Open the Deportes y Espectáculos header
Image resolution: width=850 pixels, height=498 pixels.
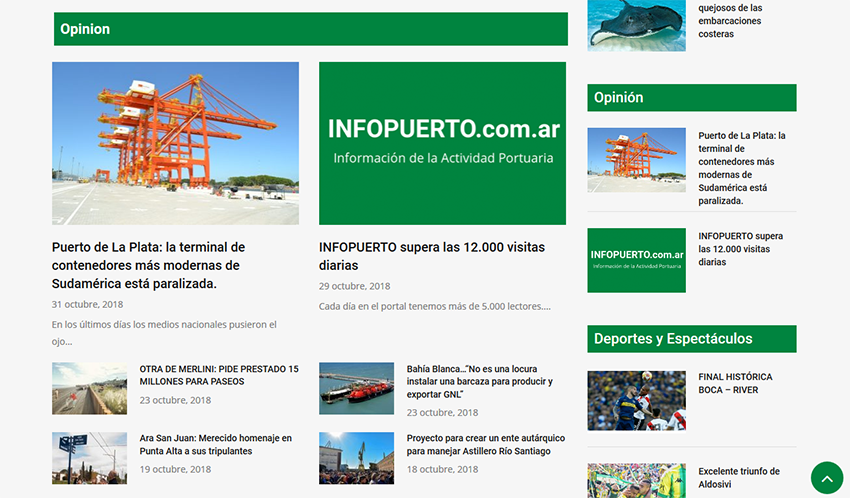692,339
